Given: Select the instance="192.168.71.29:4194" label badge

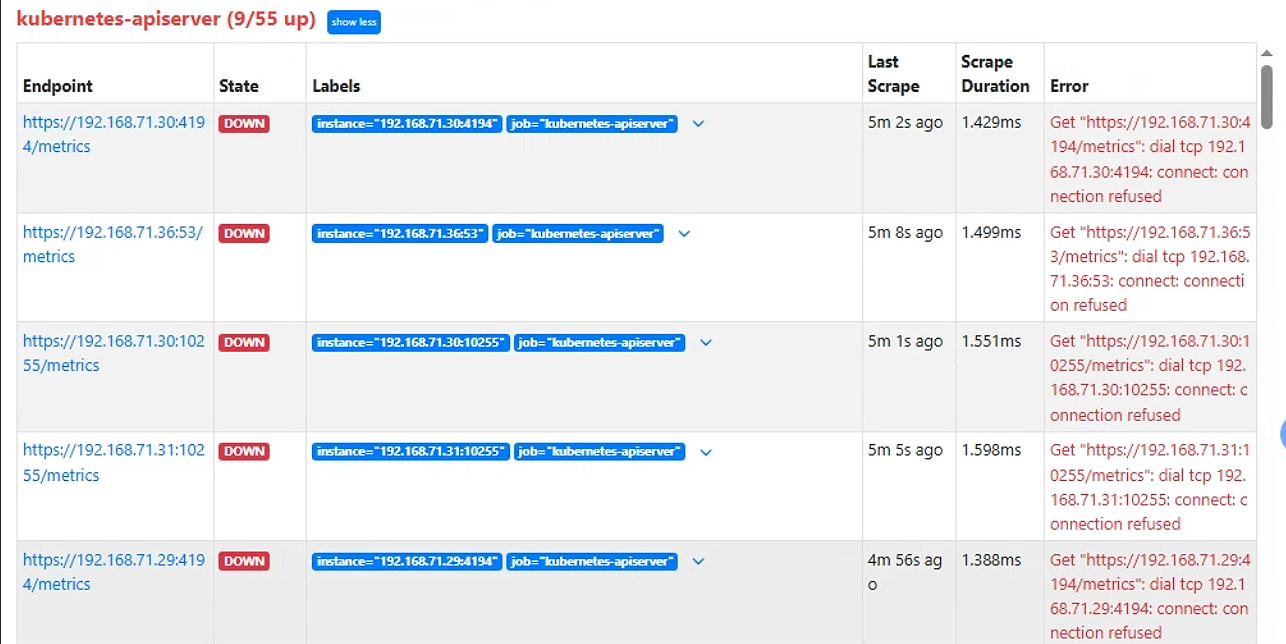Looking at the screenshot, I should click(407, 561).
